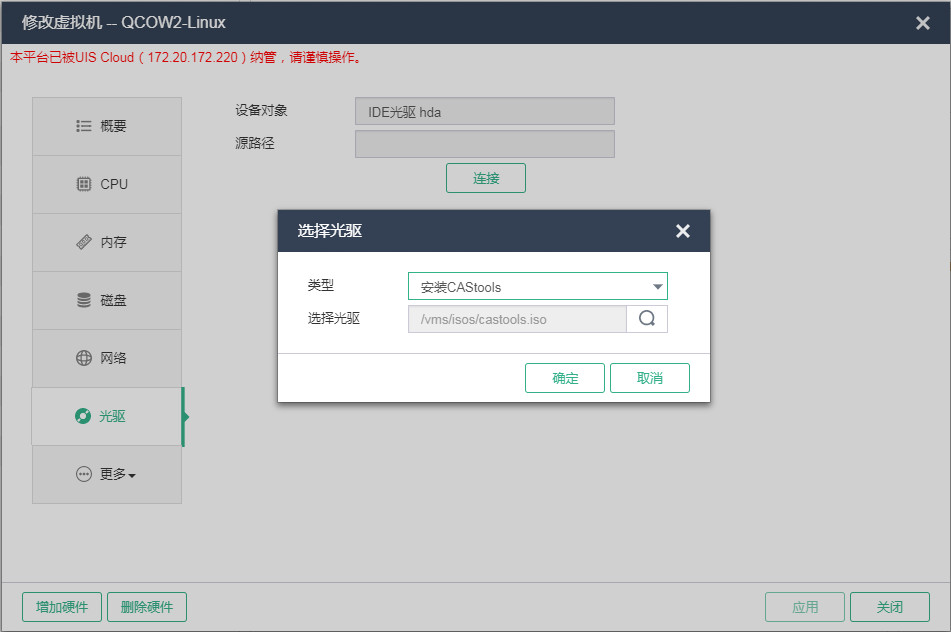Expand the 更多 menu arrow
The height and width of the screenshot is (632, 951).
click(132, 476)
